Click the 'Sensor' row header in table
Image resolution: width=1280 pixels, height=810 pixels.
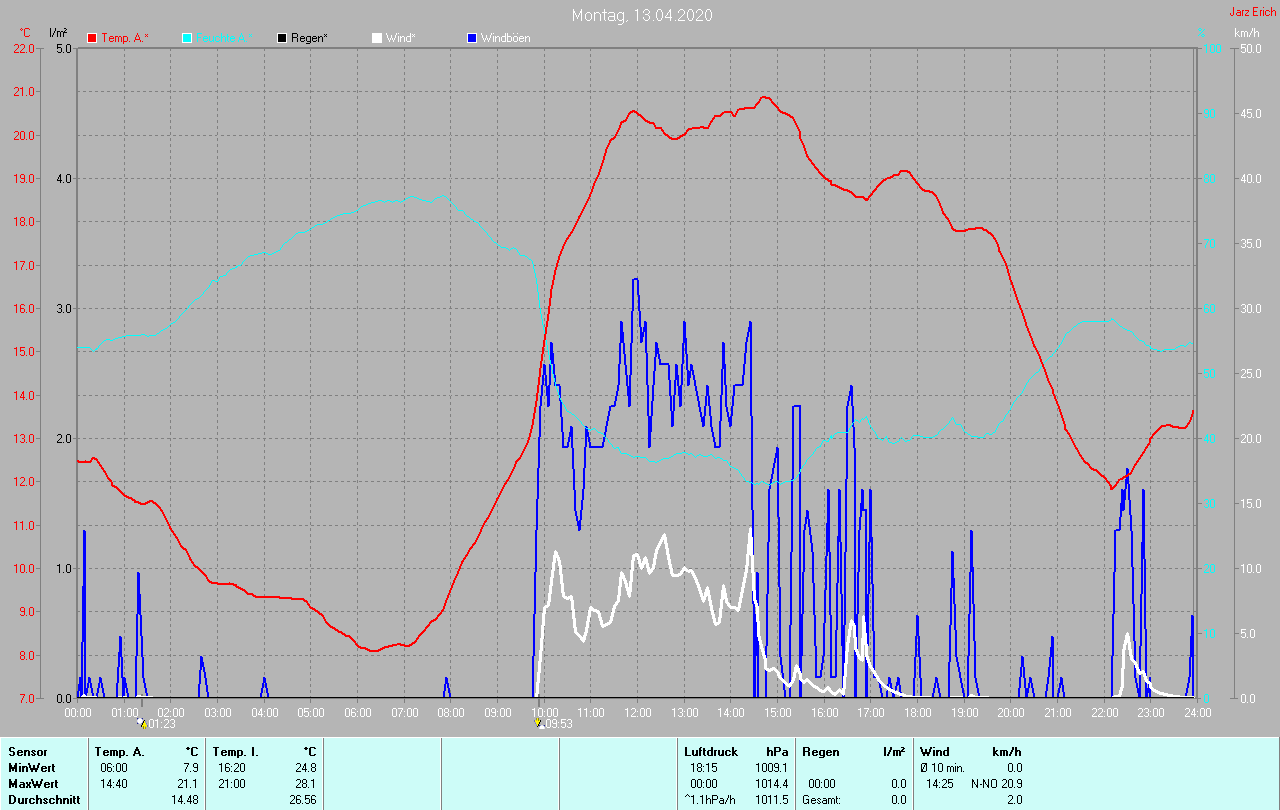pyautogui.click(x=27, y=751)
